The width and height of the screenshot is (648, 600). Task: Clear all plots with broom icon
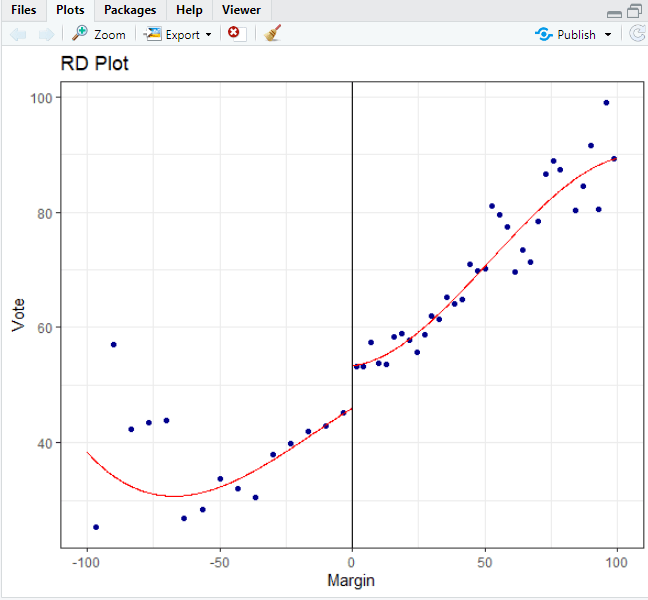273,34
